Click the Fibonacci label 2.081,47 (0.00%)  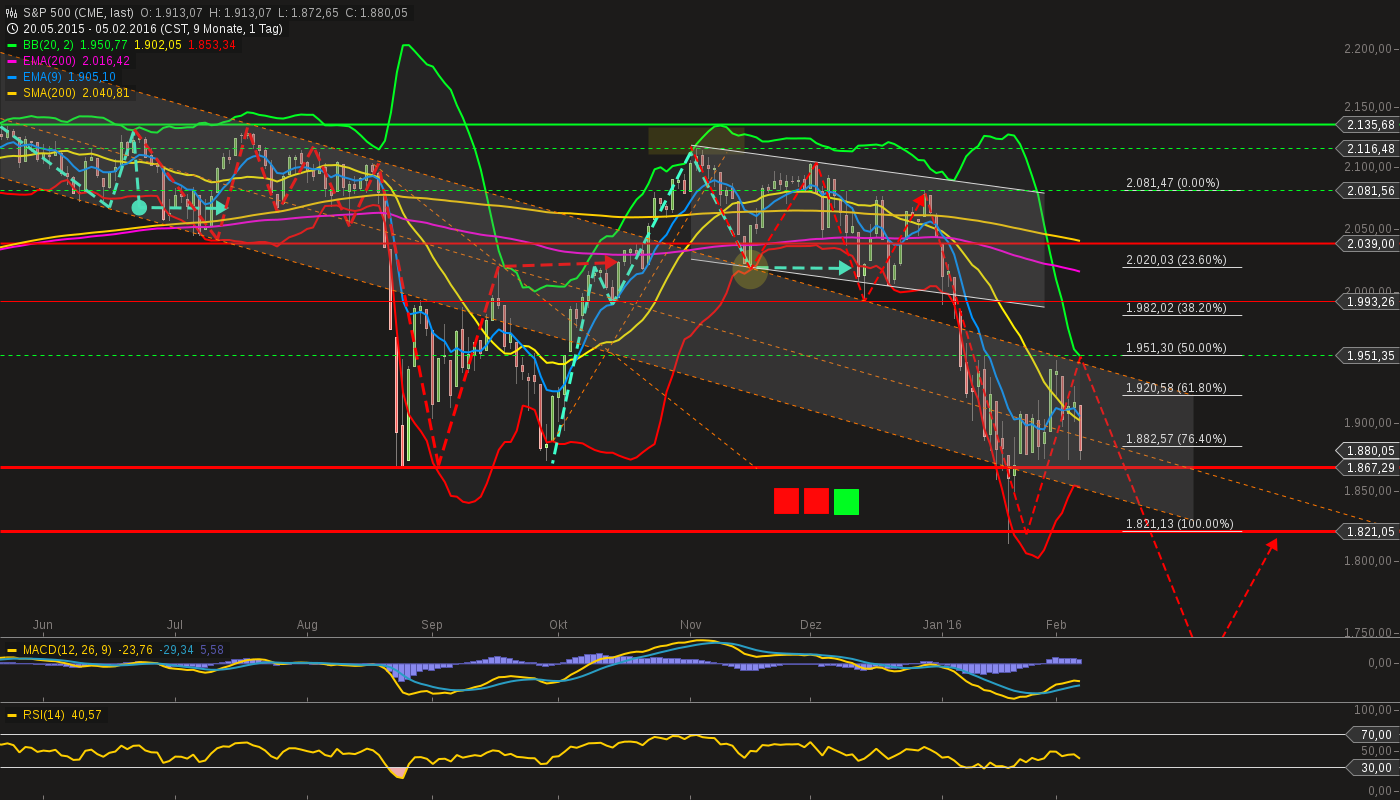point(1173,183)
